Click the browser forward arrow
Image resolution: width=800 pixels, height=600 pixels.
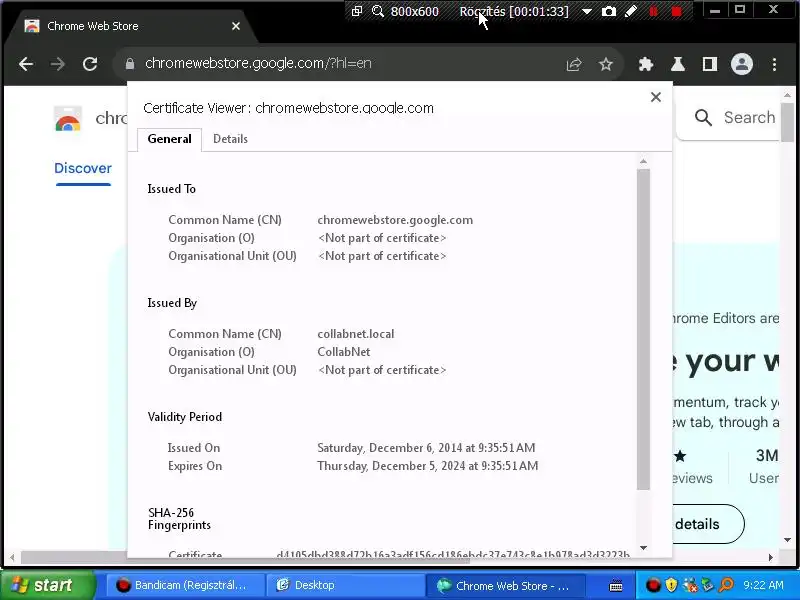(x=58, y=64)
